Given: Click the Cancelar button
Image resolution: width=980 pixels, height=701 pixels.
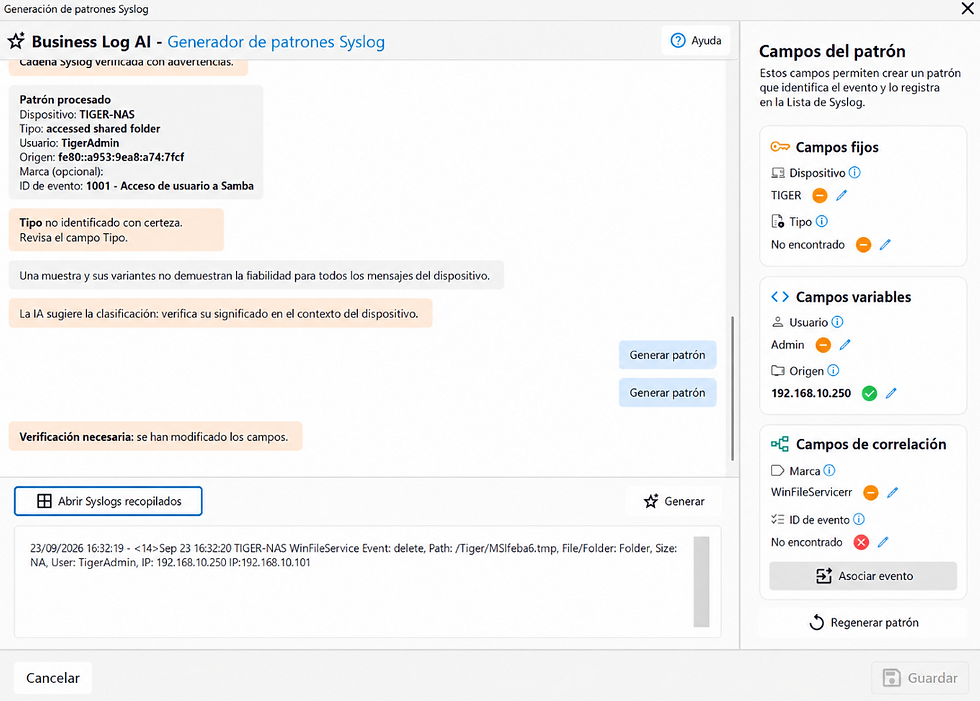Looking at the screenshot, I should click(x=53, y=678).
